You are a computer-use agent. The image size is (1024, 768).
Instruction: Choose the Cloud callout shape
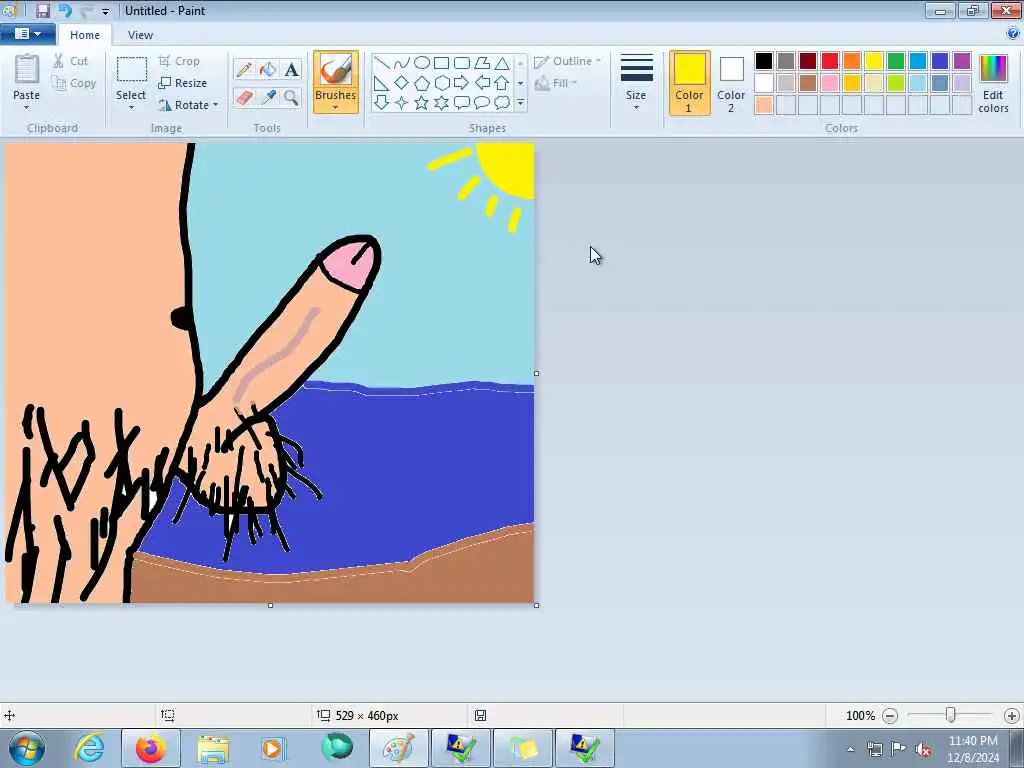[x=502, y=103]
